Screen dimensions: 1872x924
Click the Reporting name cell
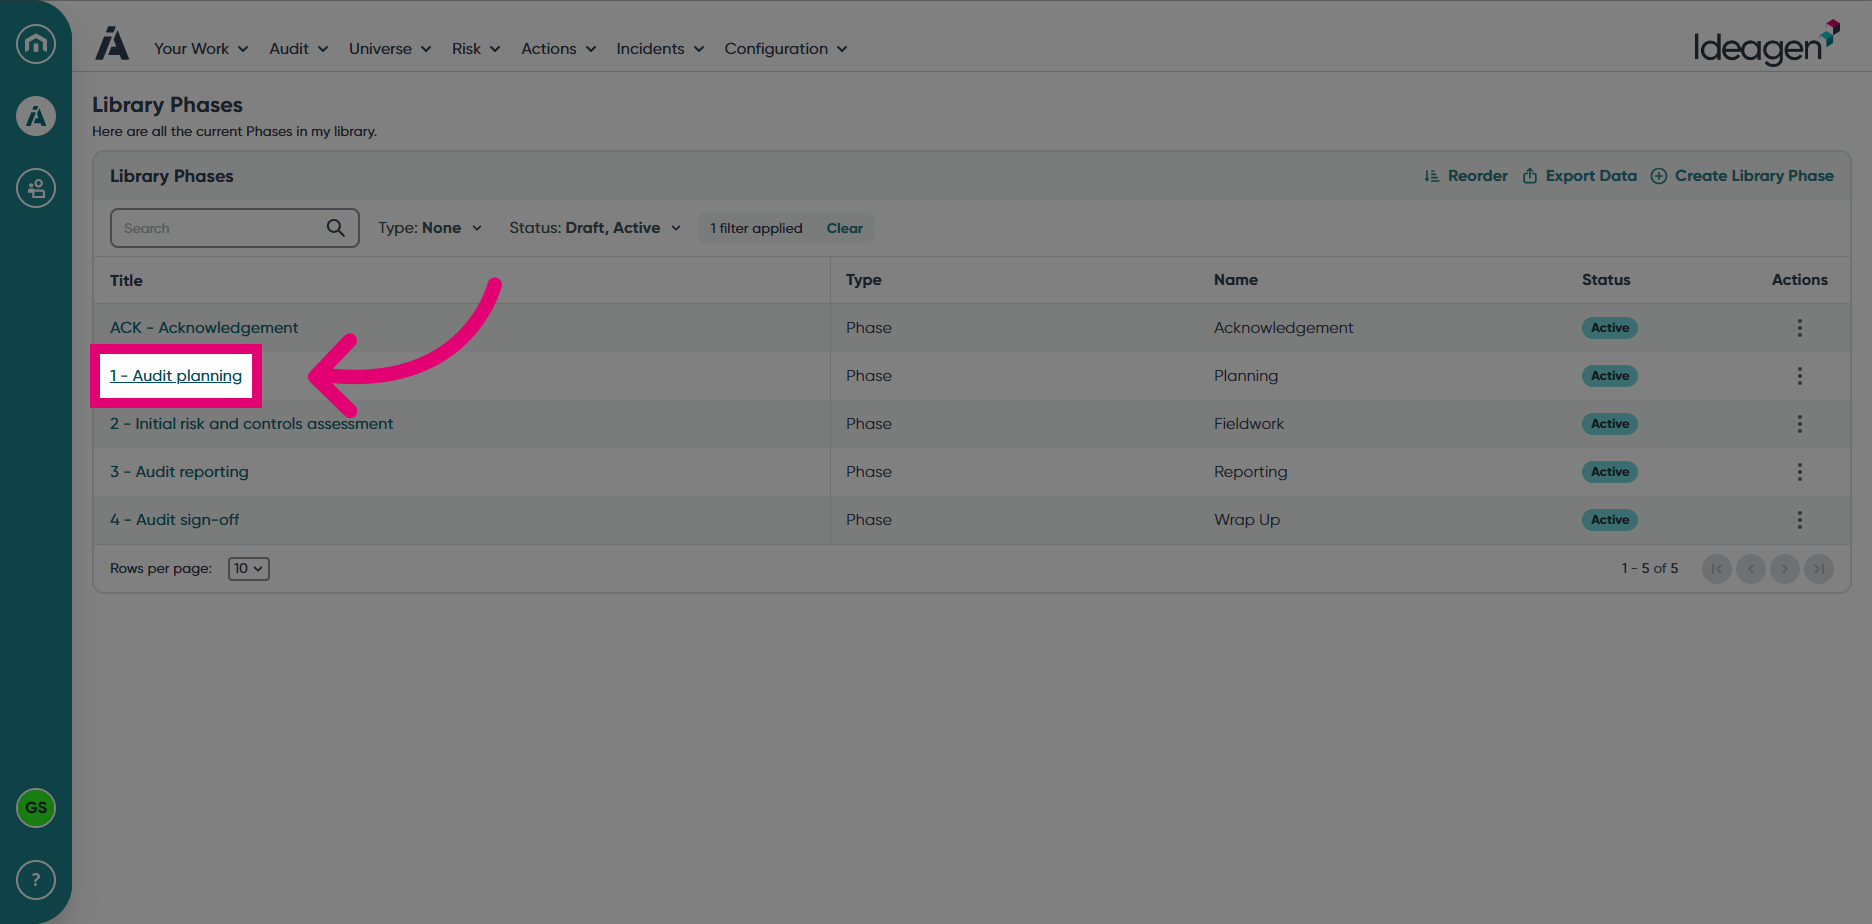1251,472
